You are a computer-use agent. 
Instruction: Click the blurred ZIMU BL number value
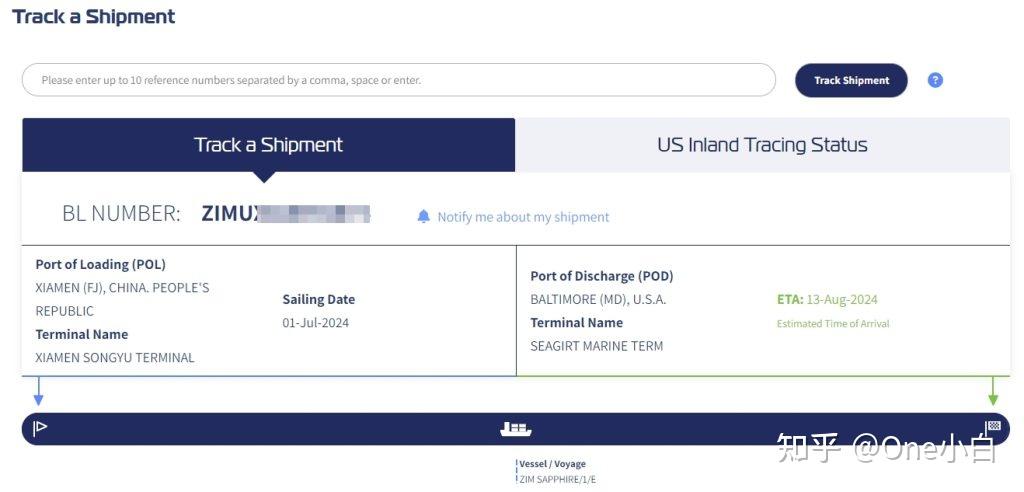tap(286, 213)
